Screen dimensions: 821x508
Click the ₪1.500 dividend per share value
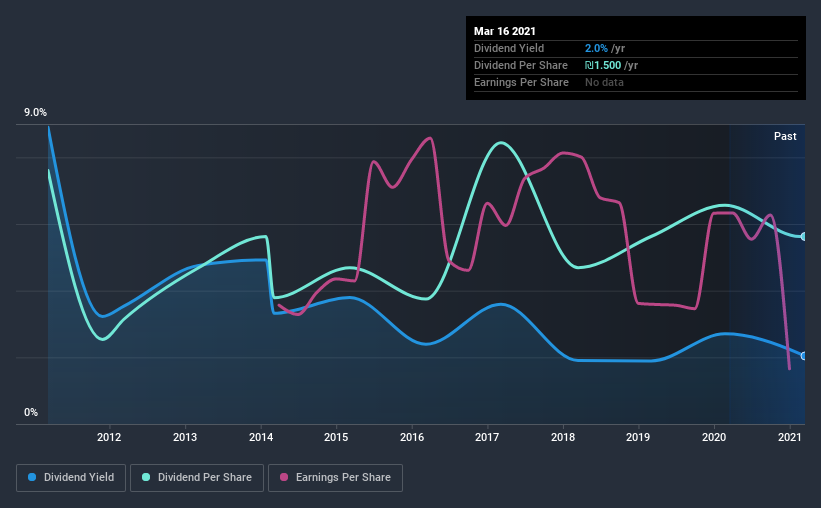(603, 65)
